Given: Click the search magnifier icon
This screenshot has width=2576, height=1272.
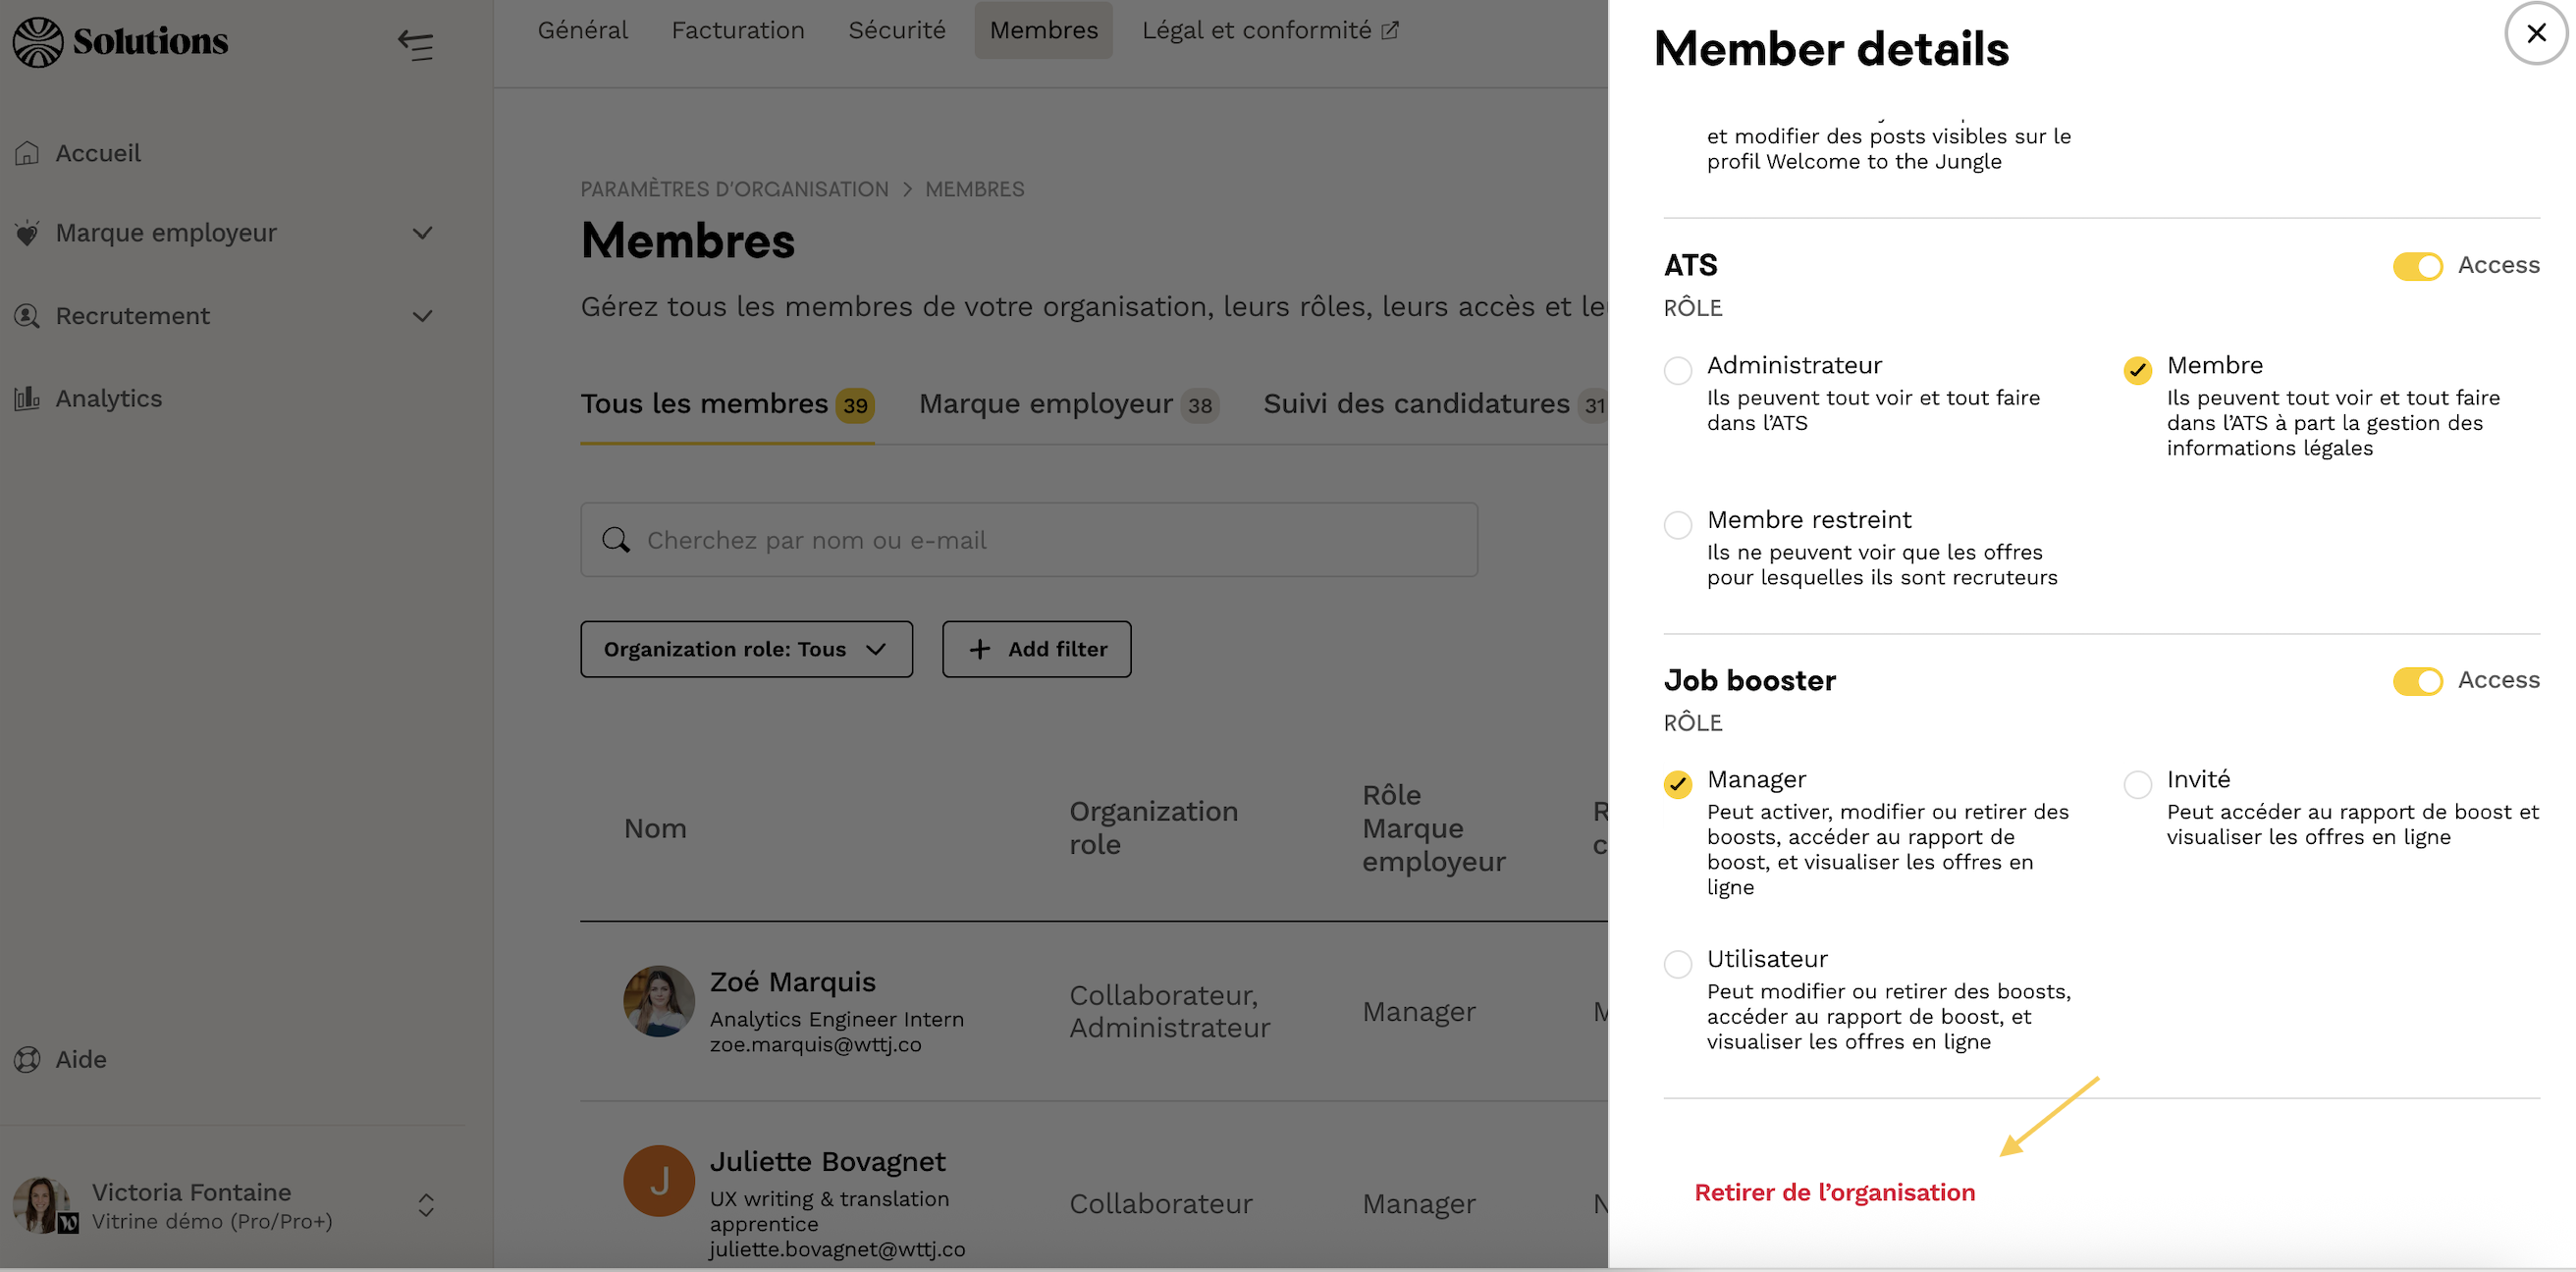Looking at the screenshot, I should pyautogui.click(x=616, y=540).
